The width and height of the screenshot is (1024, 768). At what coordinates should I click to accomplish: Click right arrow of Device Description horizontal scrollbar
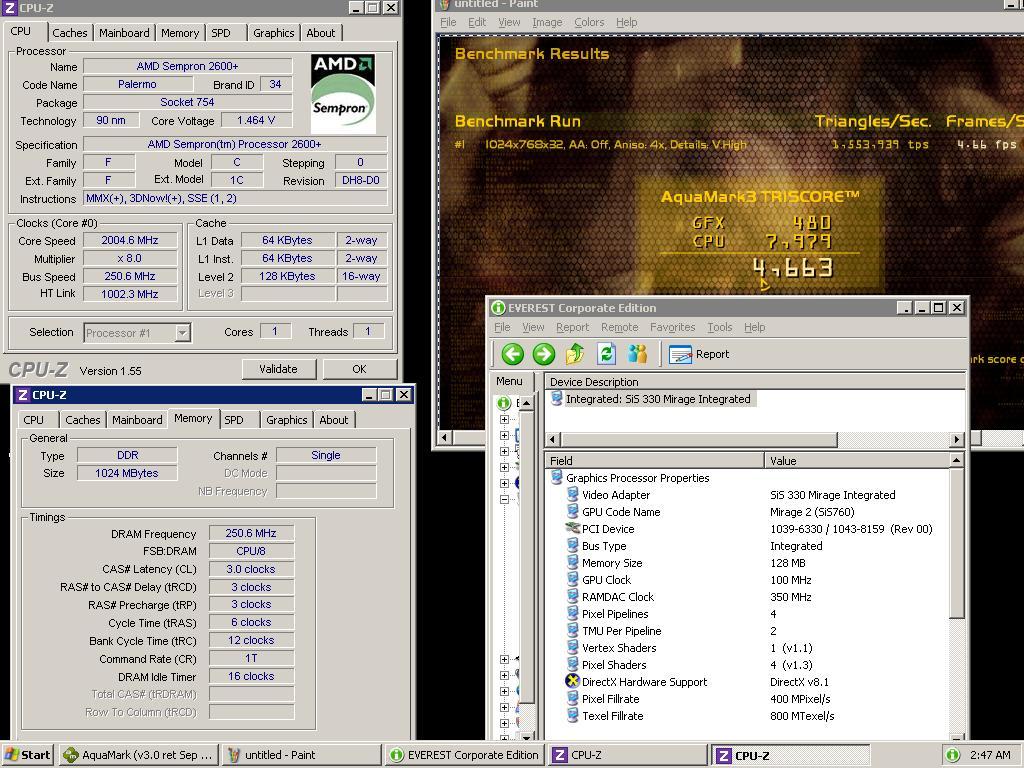pos(957,440)
